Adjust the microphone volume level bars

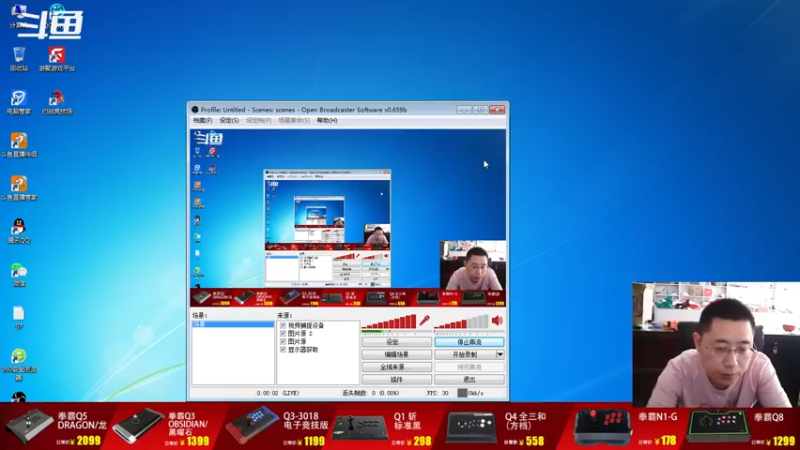coord(389,321)
